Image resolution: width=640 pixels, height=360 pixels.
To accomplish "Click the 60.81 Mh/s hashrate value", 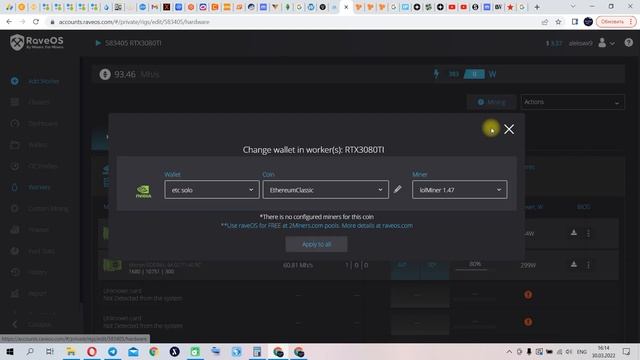I will tap(298, 265).
